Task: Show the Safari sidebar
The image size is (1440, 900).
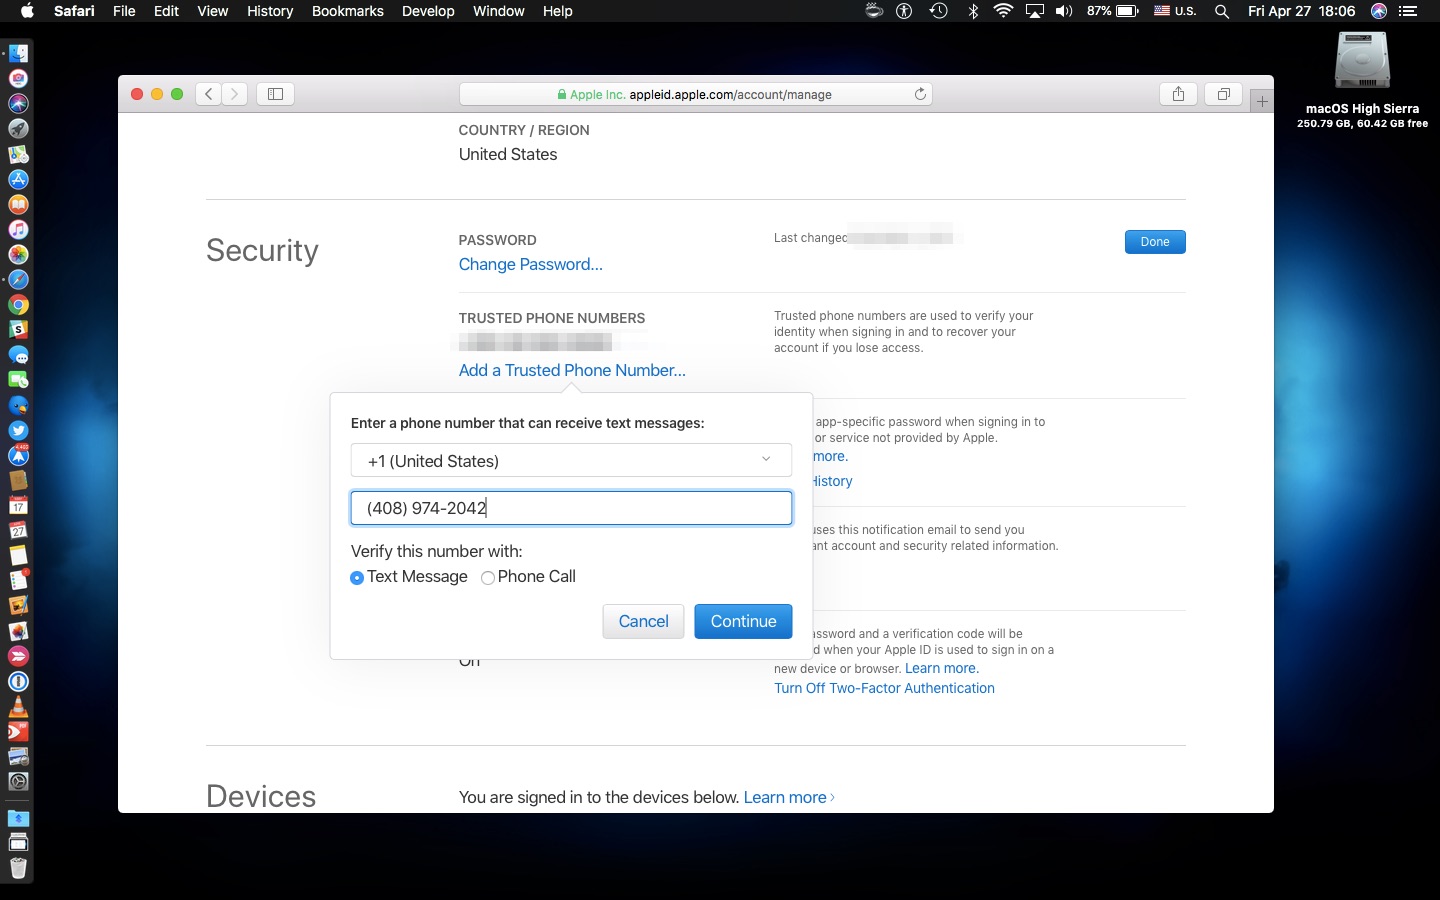Action: (x=275, y=94)
